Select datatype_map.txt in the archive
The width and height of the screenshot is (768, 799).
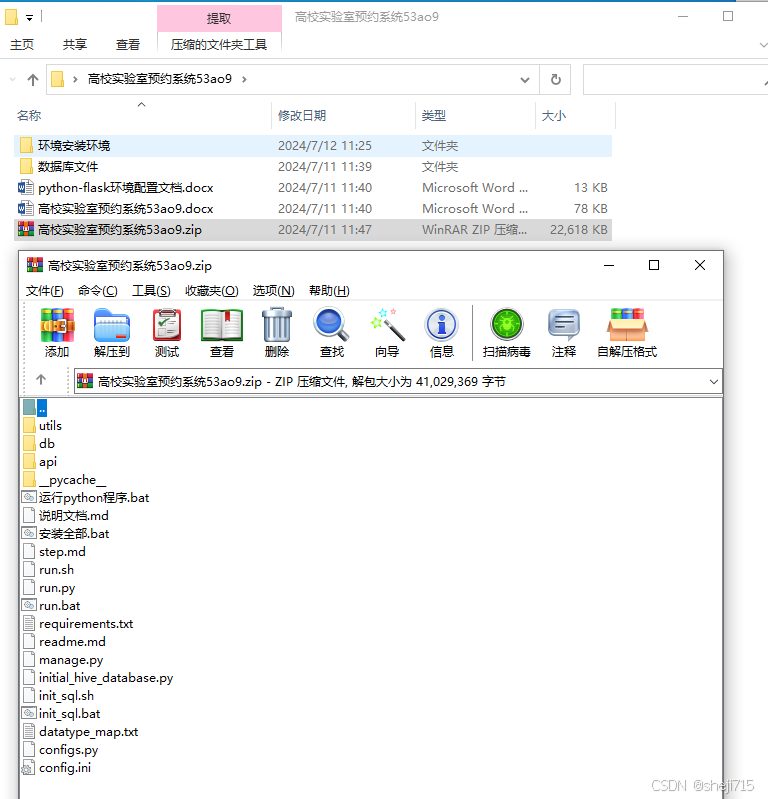(89, 732)
